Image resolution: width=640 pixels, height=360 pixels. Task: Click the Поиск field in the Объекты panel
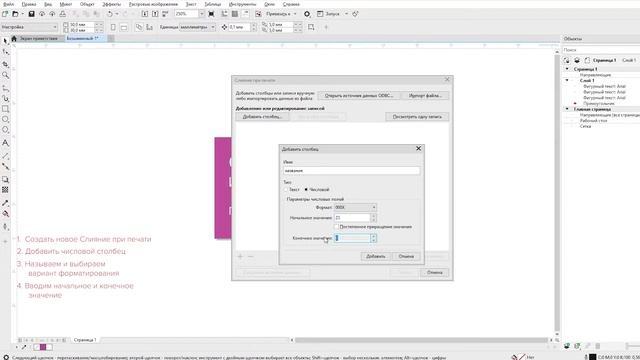[601, 50]
